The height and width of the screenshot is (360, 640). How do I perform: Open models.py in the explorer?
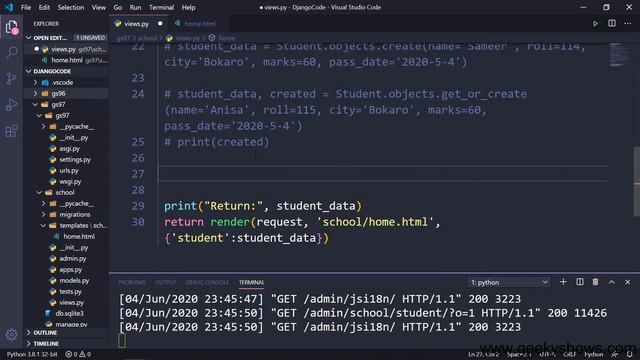74,280
